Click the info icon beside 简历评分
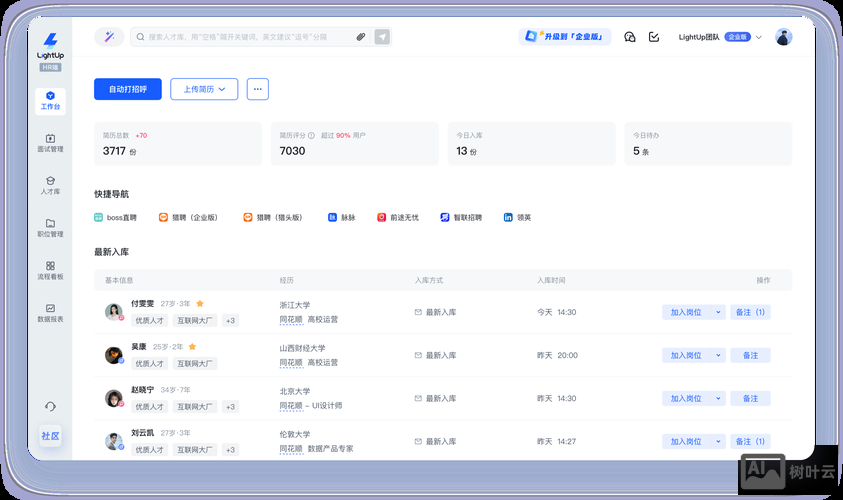Screen dimensions: 843x500 click(x=311, y=135)
